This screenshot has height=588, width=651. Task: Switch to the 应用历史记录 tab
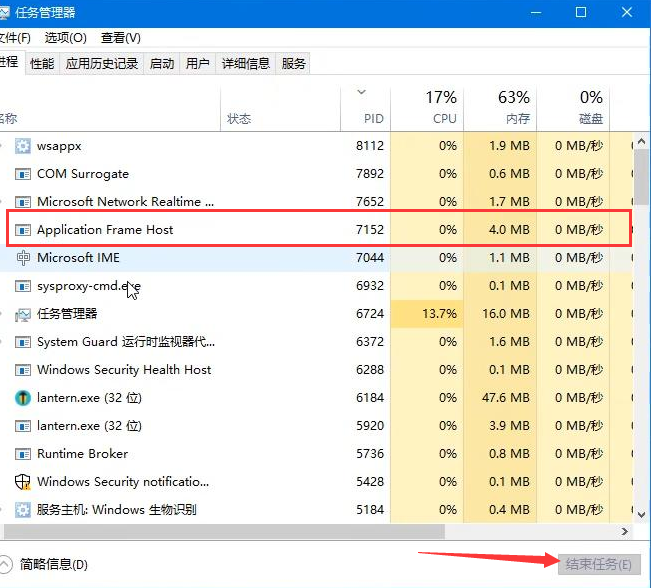point(102,64)
